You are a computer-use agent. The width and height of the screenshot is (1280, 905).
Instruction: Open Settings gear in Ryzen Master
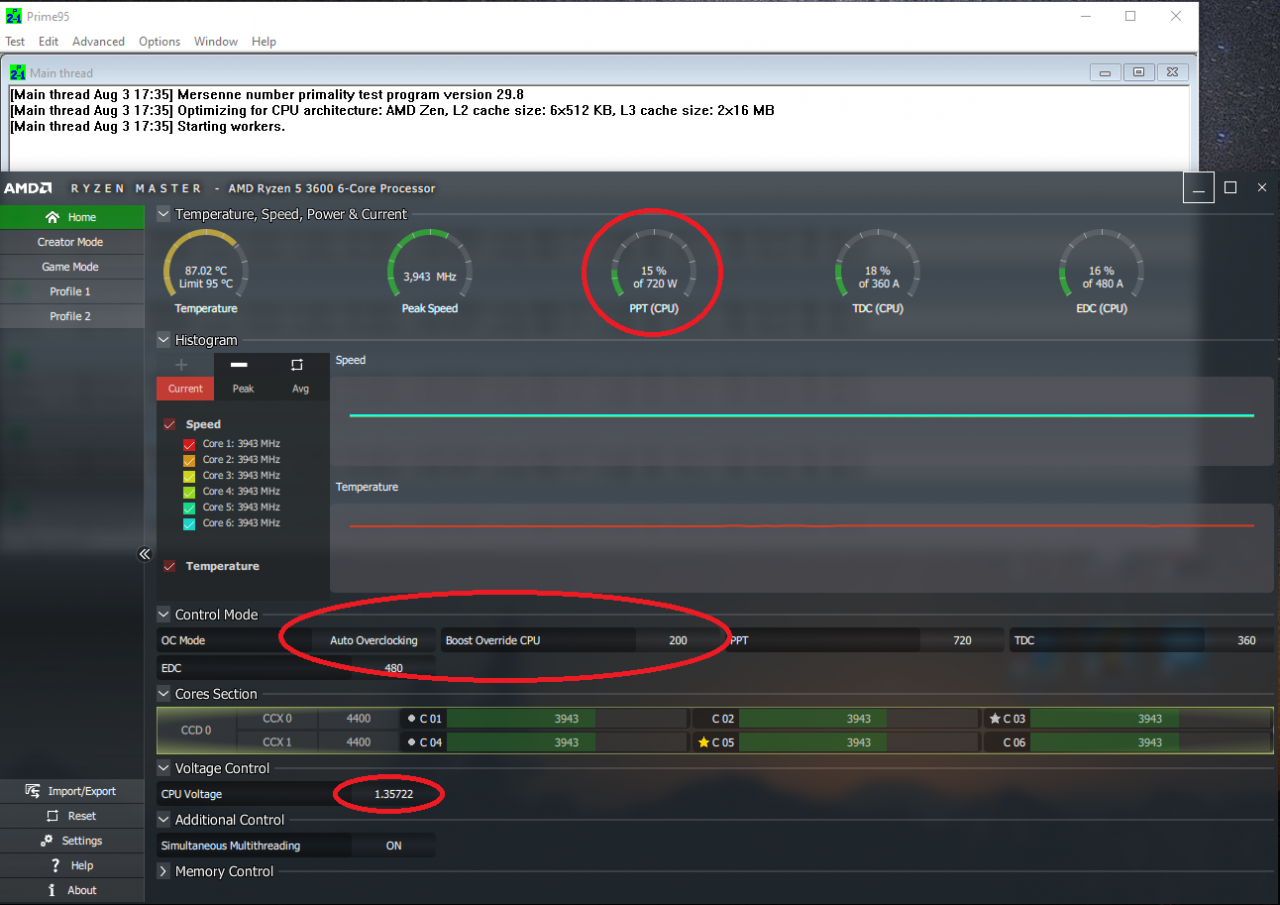[46, 841]
